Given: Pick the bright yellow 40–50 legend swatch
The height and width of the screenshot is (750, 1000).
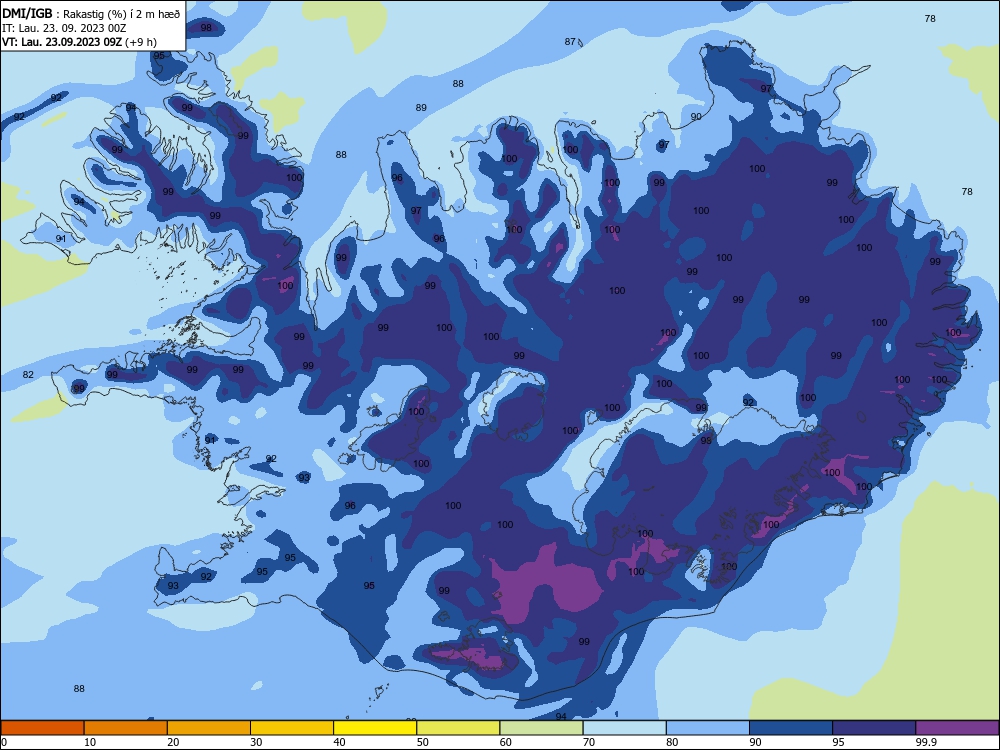Looking at the screenshot, I should click(x=375, y=728).
